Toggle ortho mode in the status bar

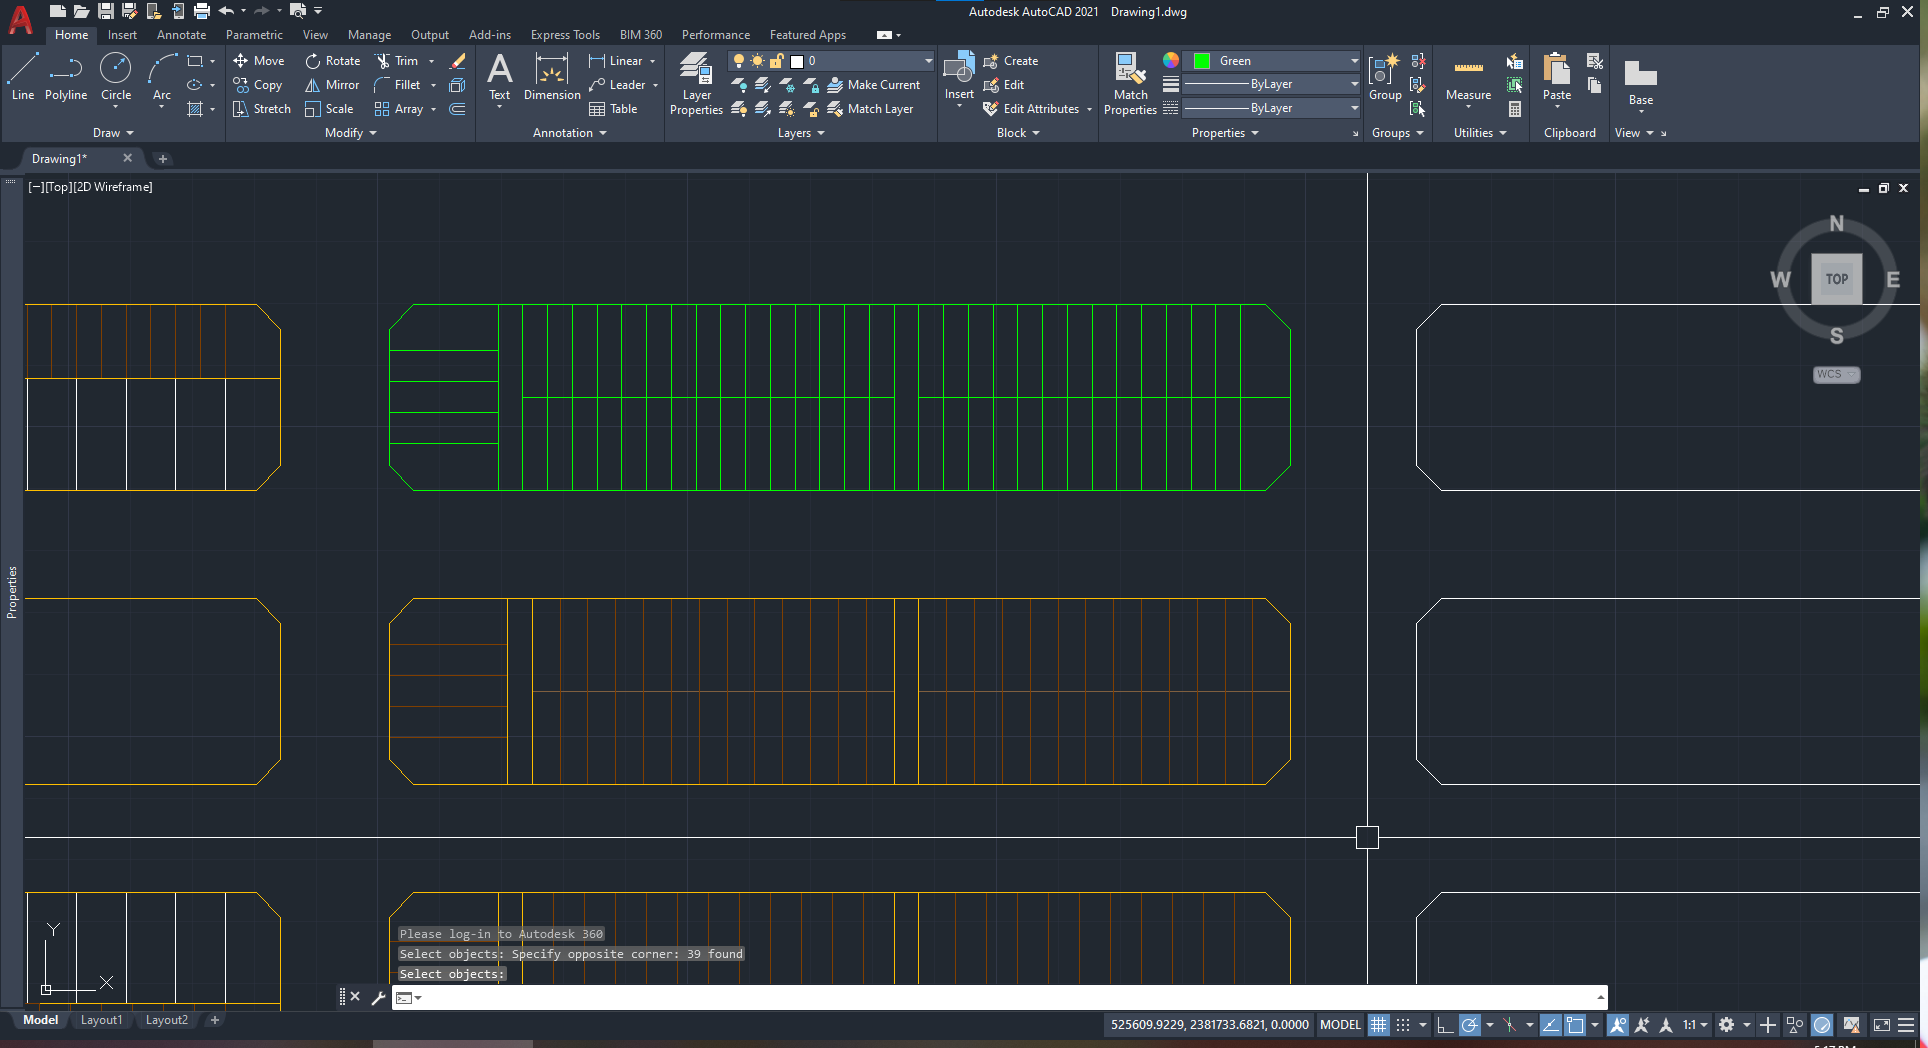tap(1444, 1025)
